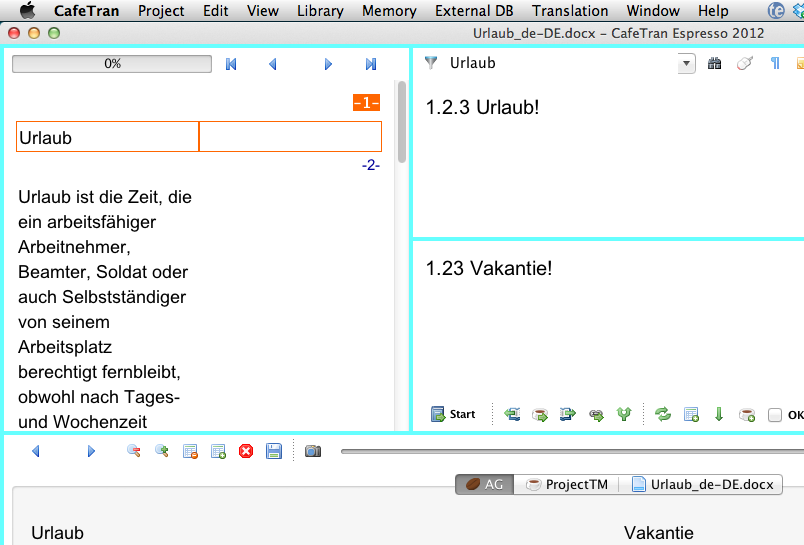The width and height of the screenshot is (804, 545).
Task: Click the green circular refresh arrows icon
Action: click(662, 415)
